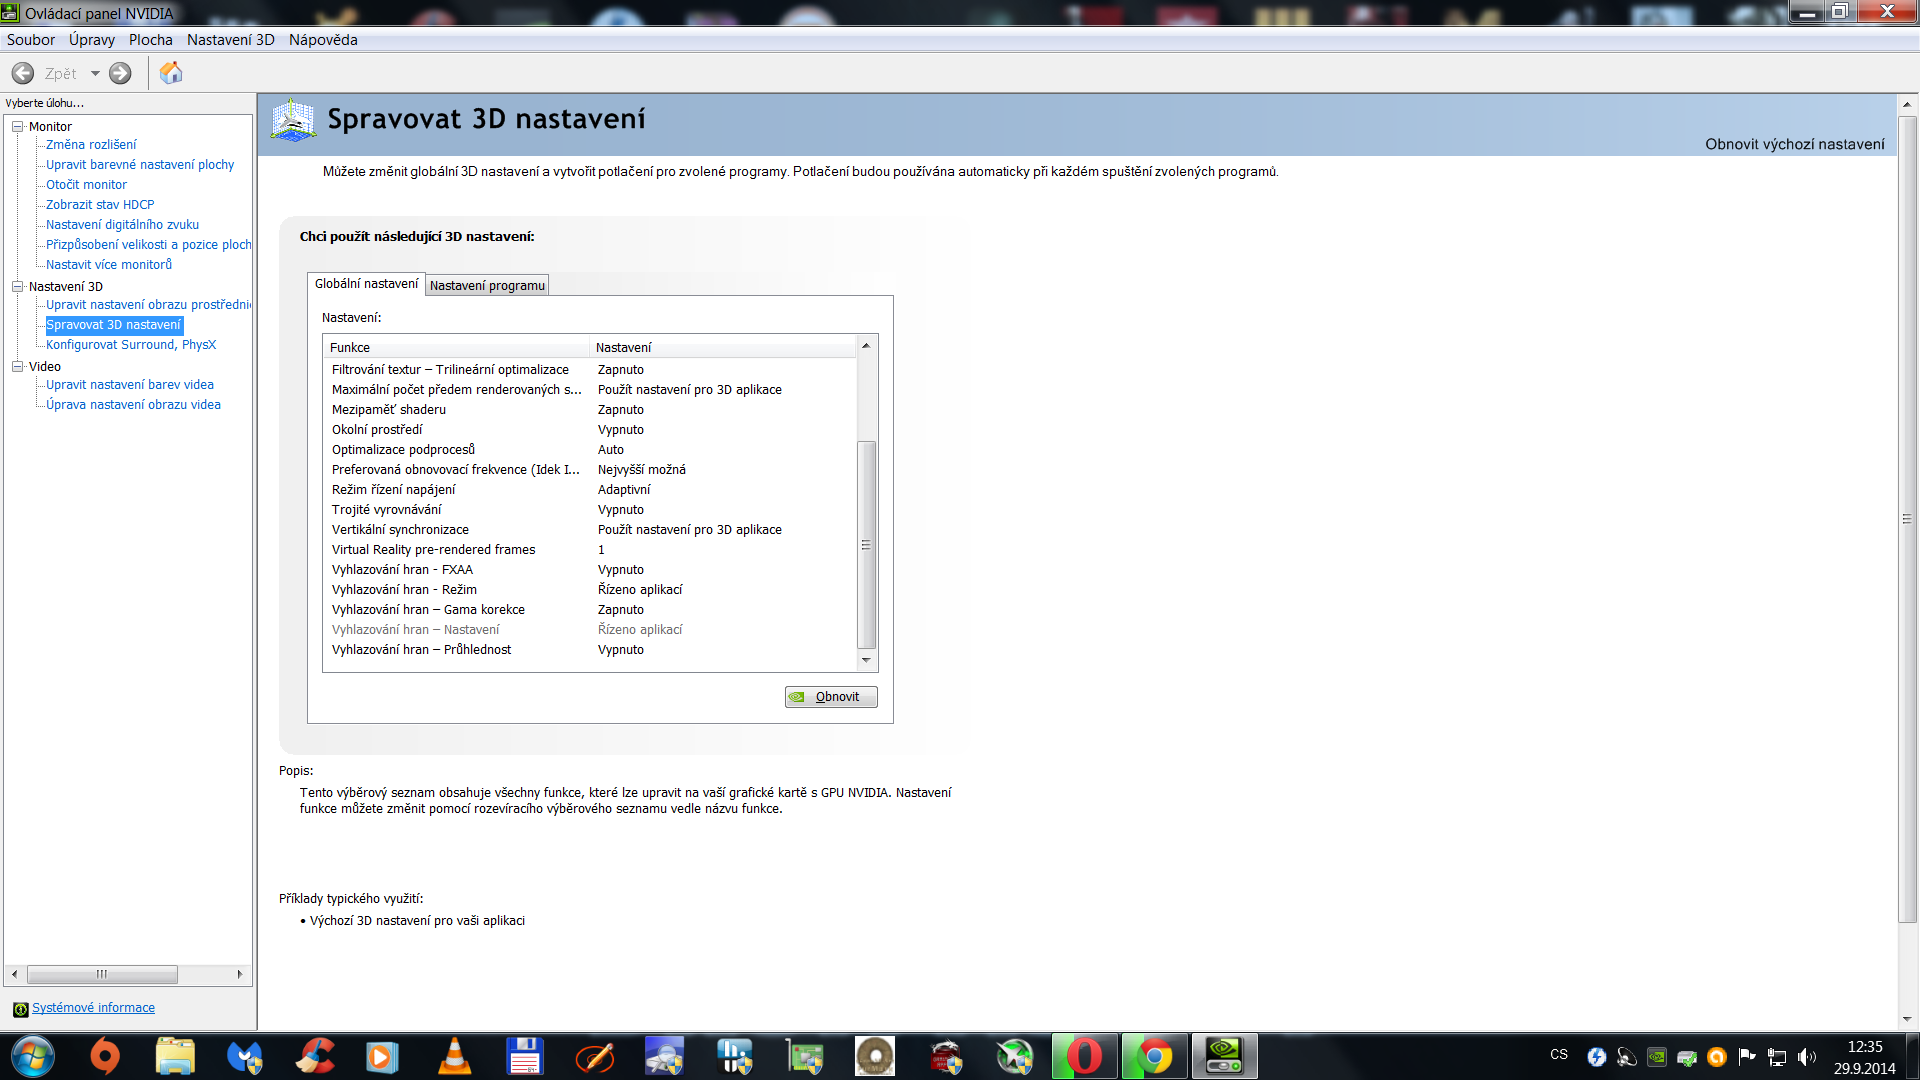Open the floppy disk taskbar icon

tap(525, 1056)
